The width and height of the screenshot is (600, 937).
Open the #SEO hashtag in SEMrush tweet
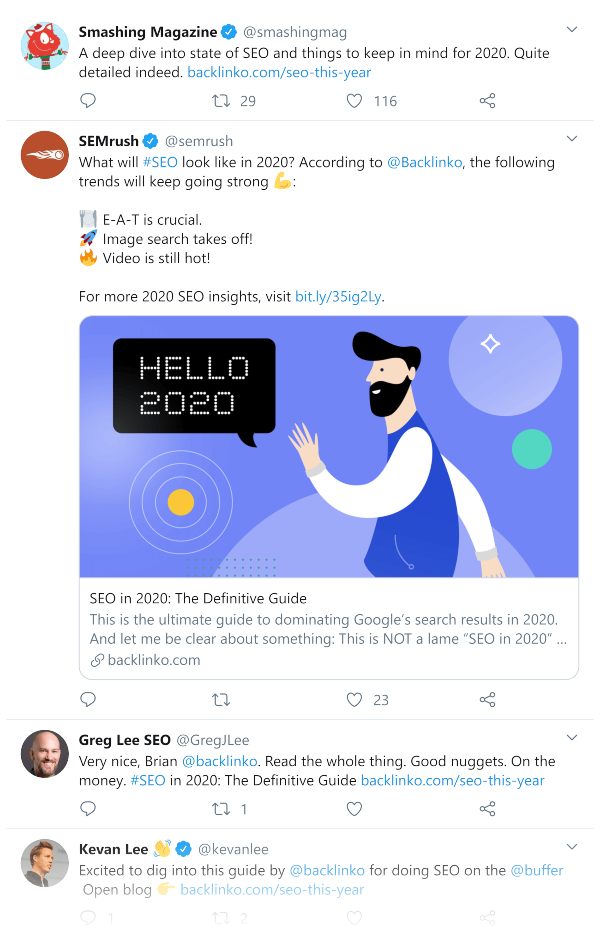tap(161, 162)
